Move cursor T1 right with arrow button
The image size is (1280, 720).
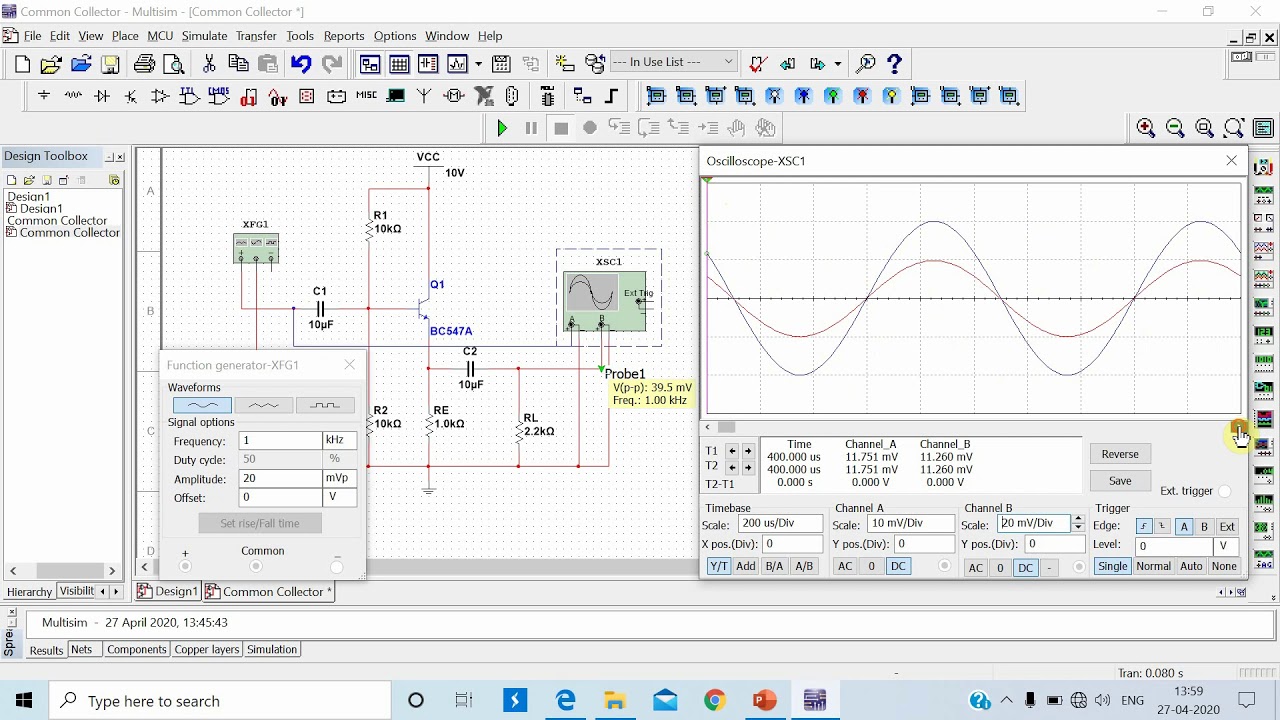pyautogui.click(x=747, y=452)
